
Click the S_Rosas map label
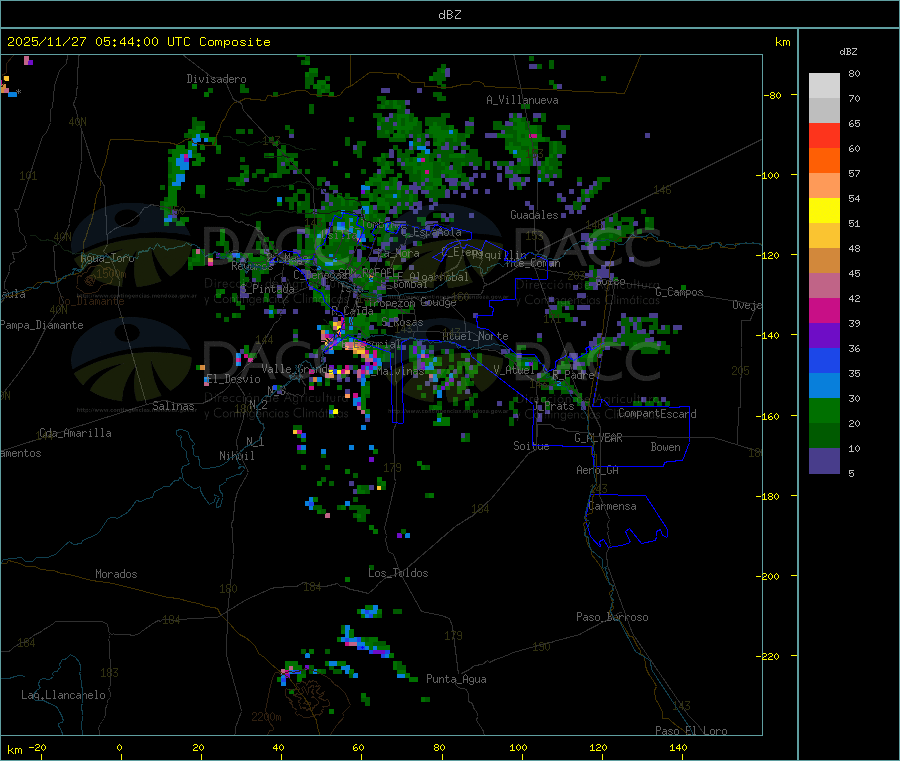402,323
